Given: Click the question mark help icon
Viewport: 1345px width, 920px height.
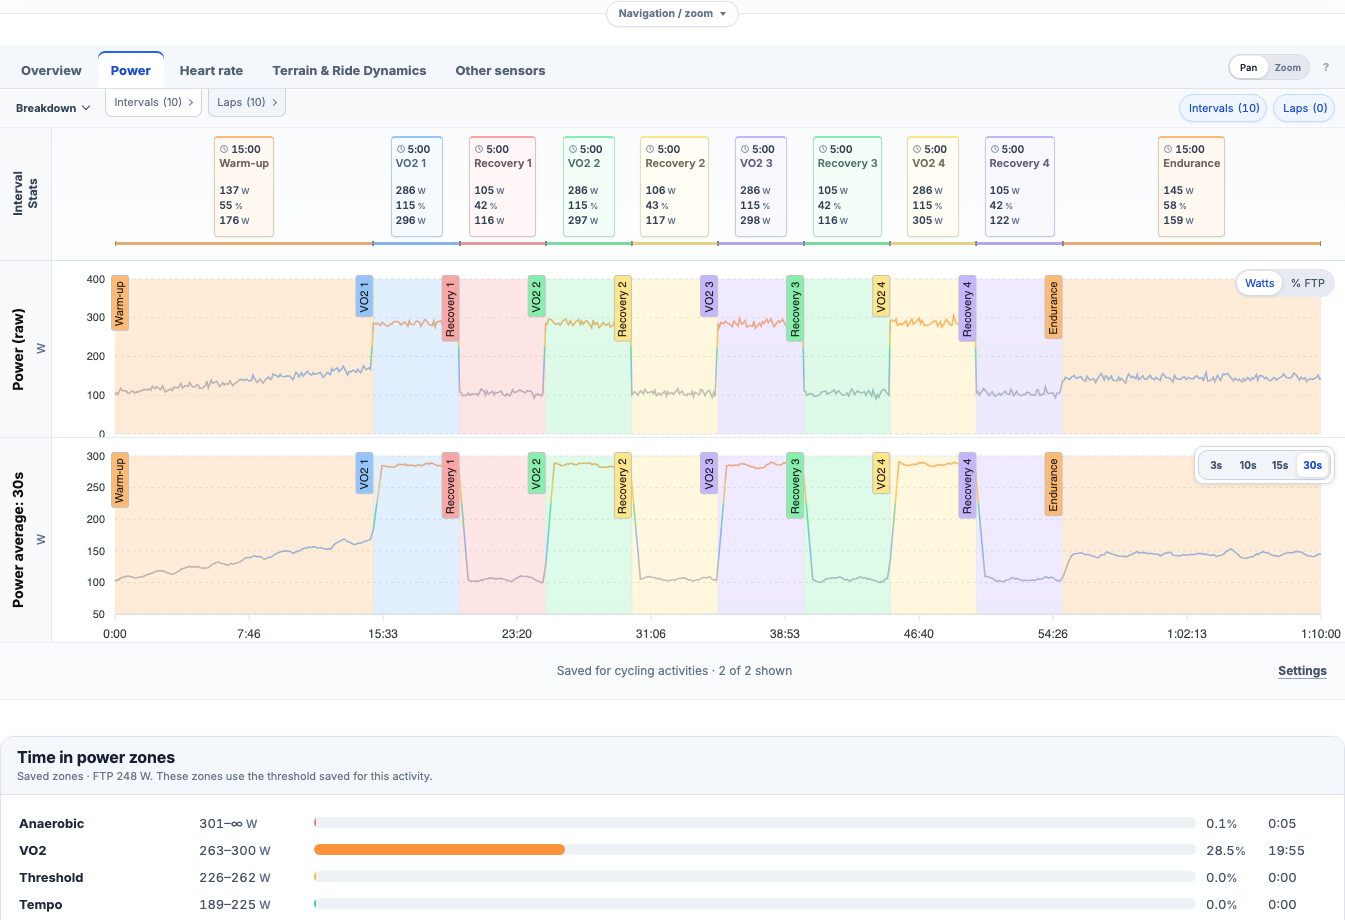Looking at the screenshot, I should point(1326,68).
